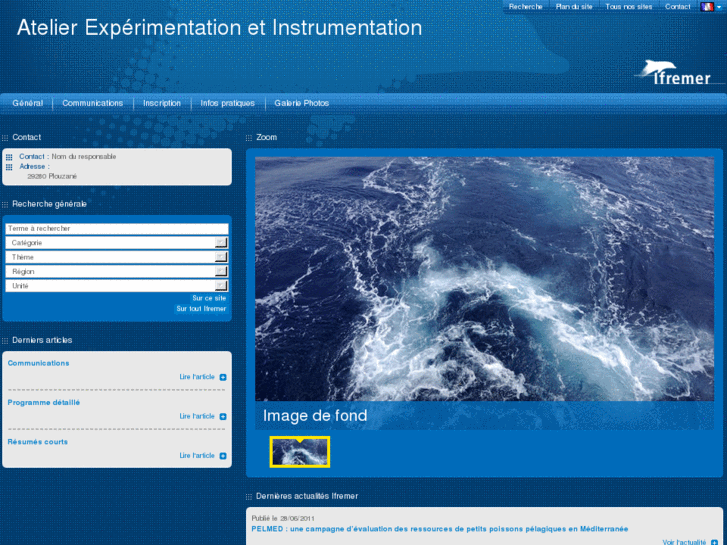Open the Résumés courts article title
The image size is (727, 545).
point(38,442)
